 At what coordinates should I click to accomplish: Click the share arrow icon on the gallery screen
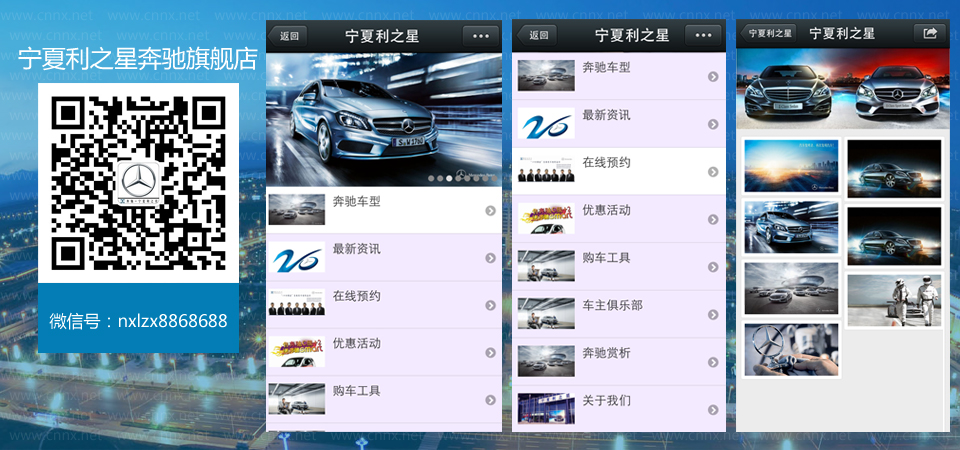[929, 33]
